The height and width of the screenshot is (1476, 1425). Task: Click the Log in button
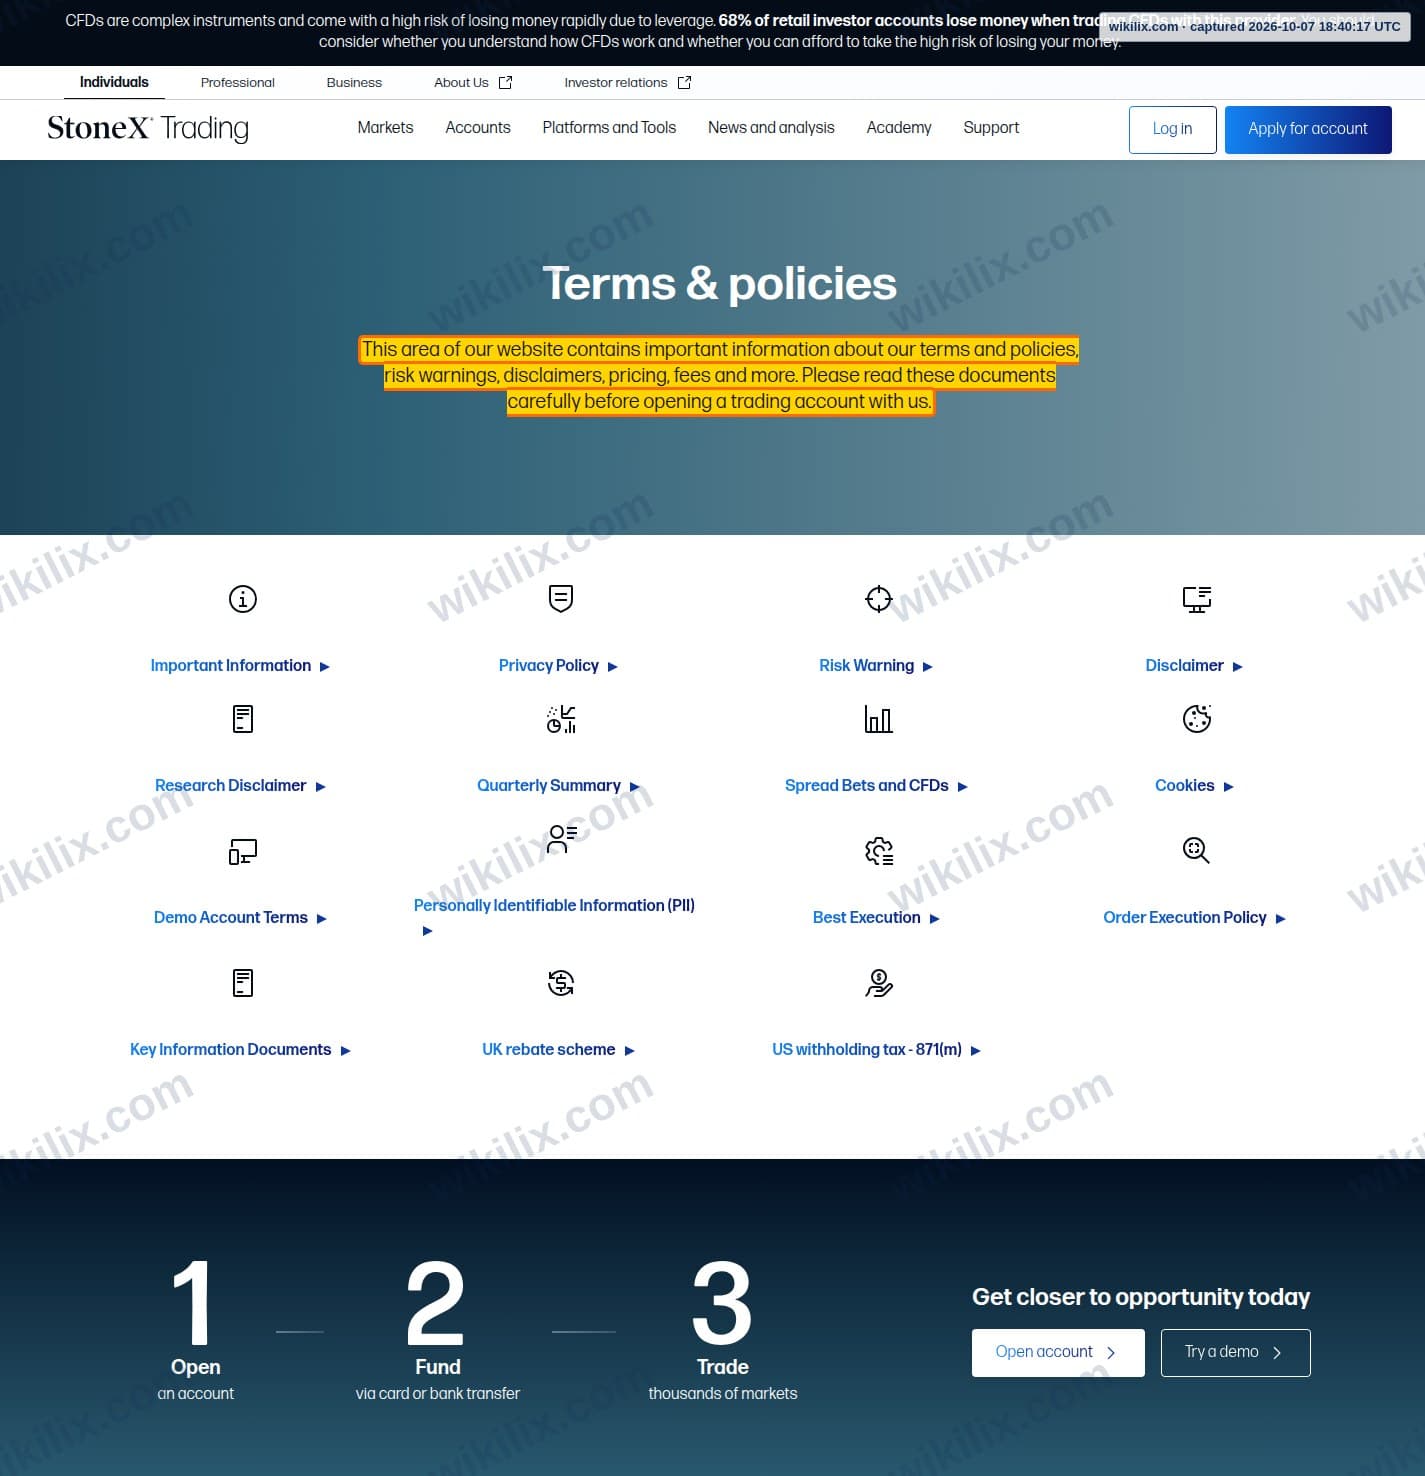pyautogui.click(x=1172, y=130)
